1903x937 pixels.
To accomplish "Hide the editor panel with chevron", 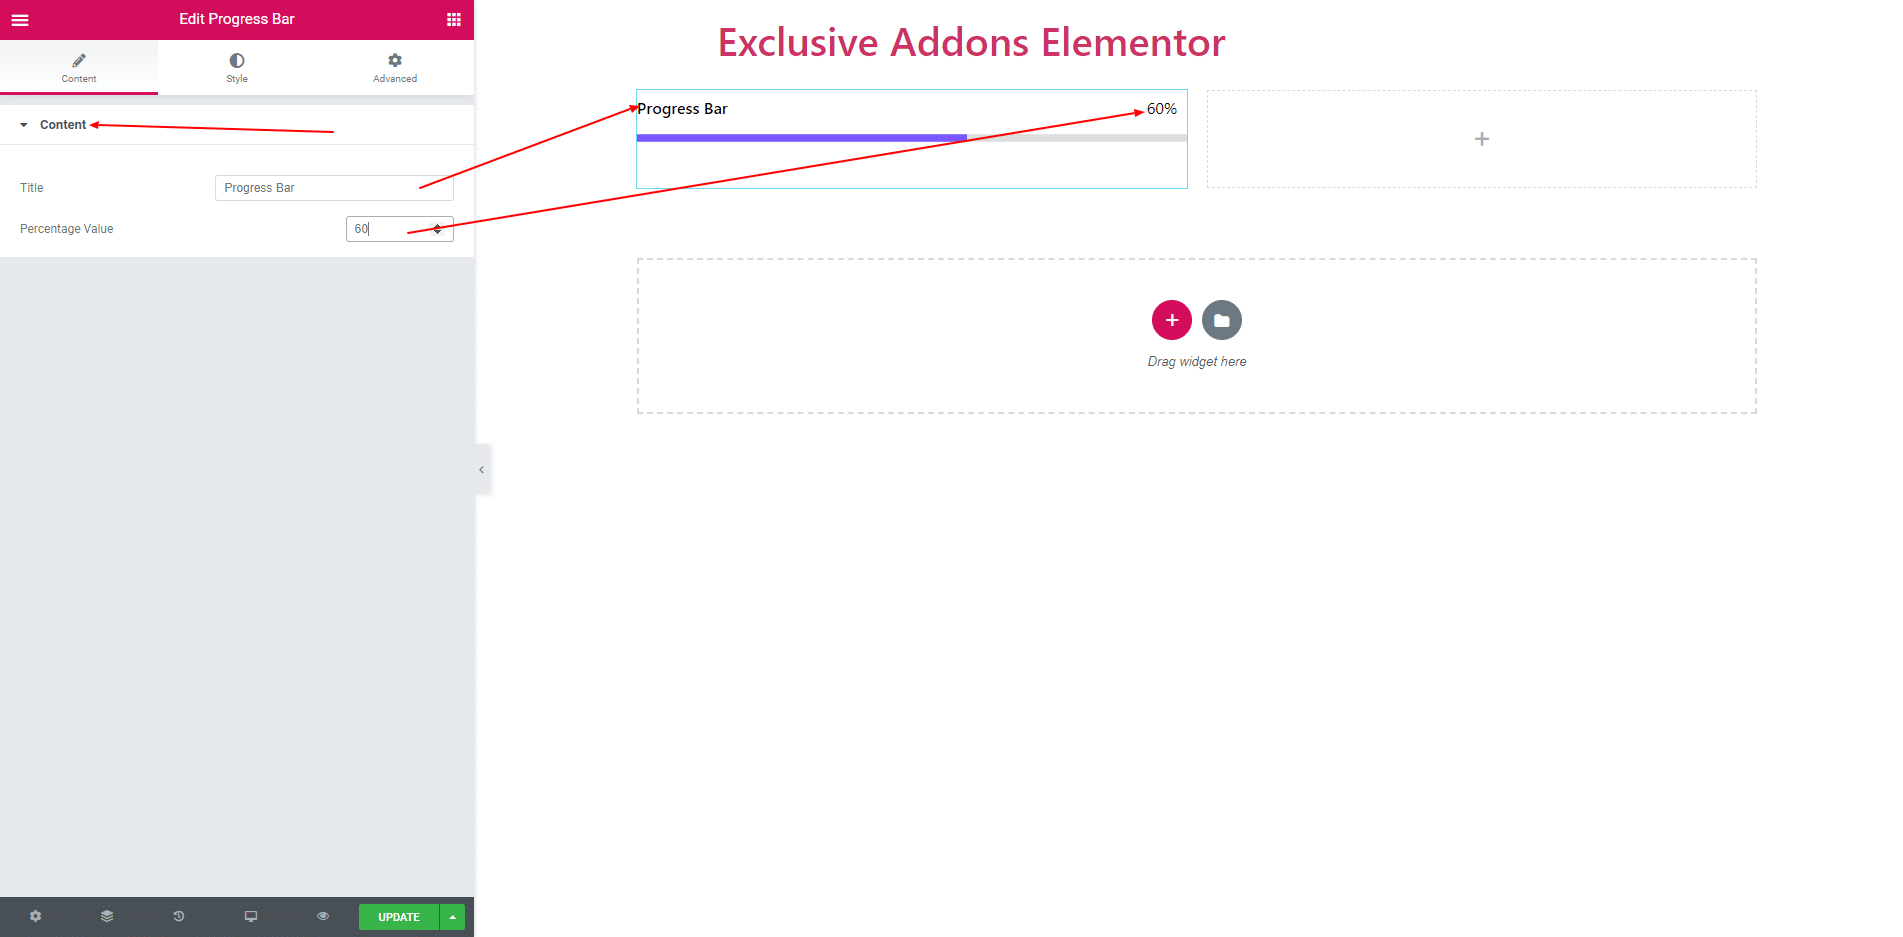I will tap(482, 469).
